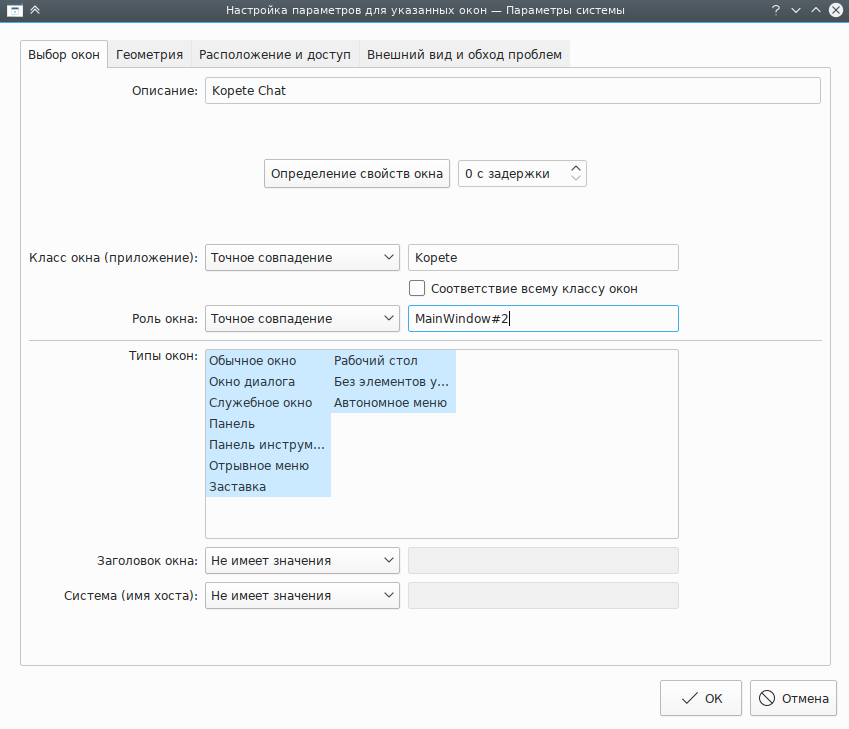Click the window class field containing 'Kopete'
This screenshot has height=729, width=849.
tap(543, 258)
